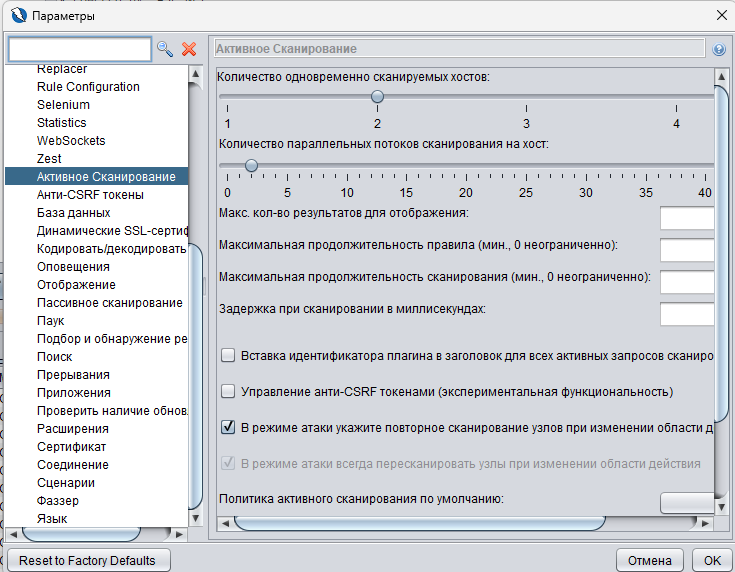This screenshot has height=572, width=735.
Task: Select Кодировать/декодировать entry
Action: click(x=112, y=248)
